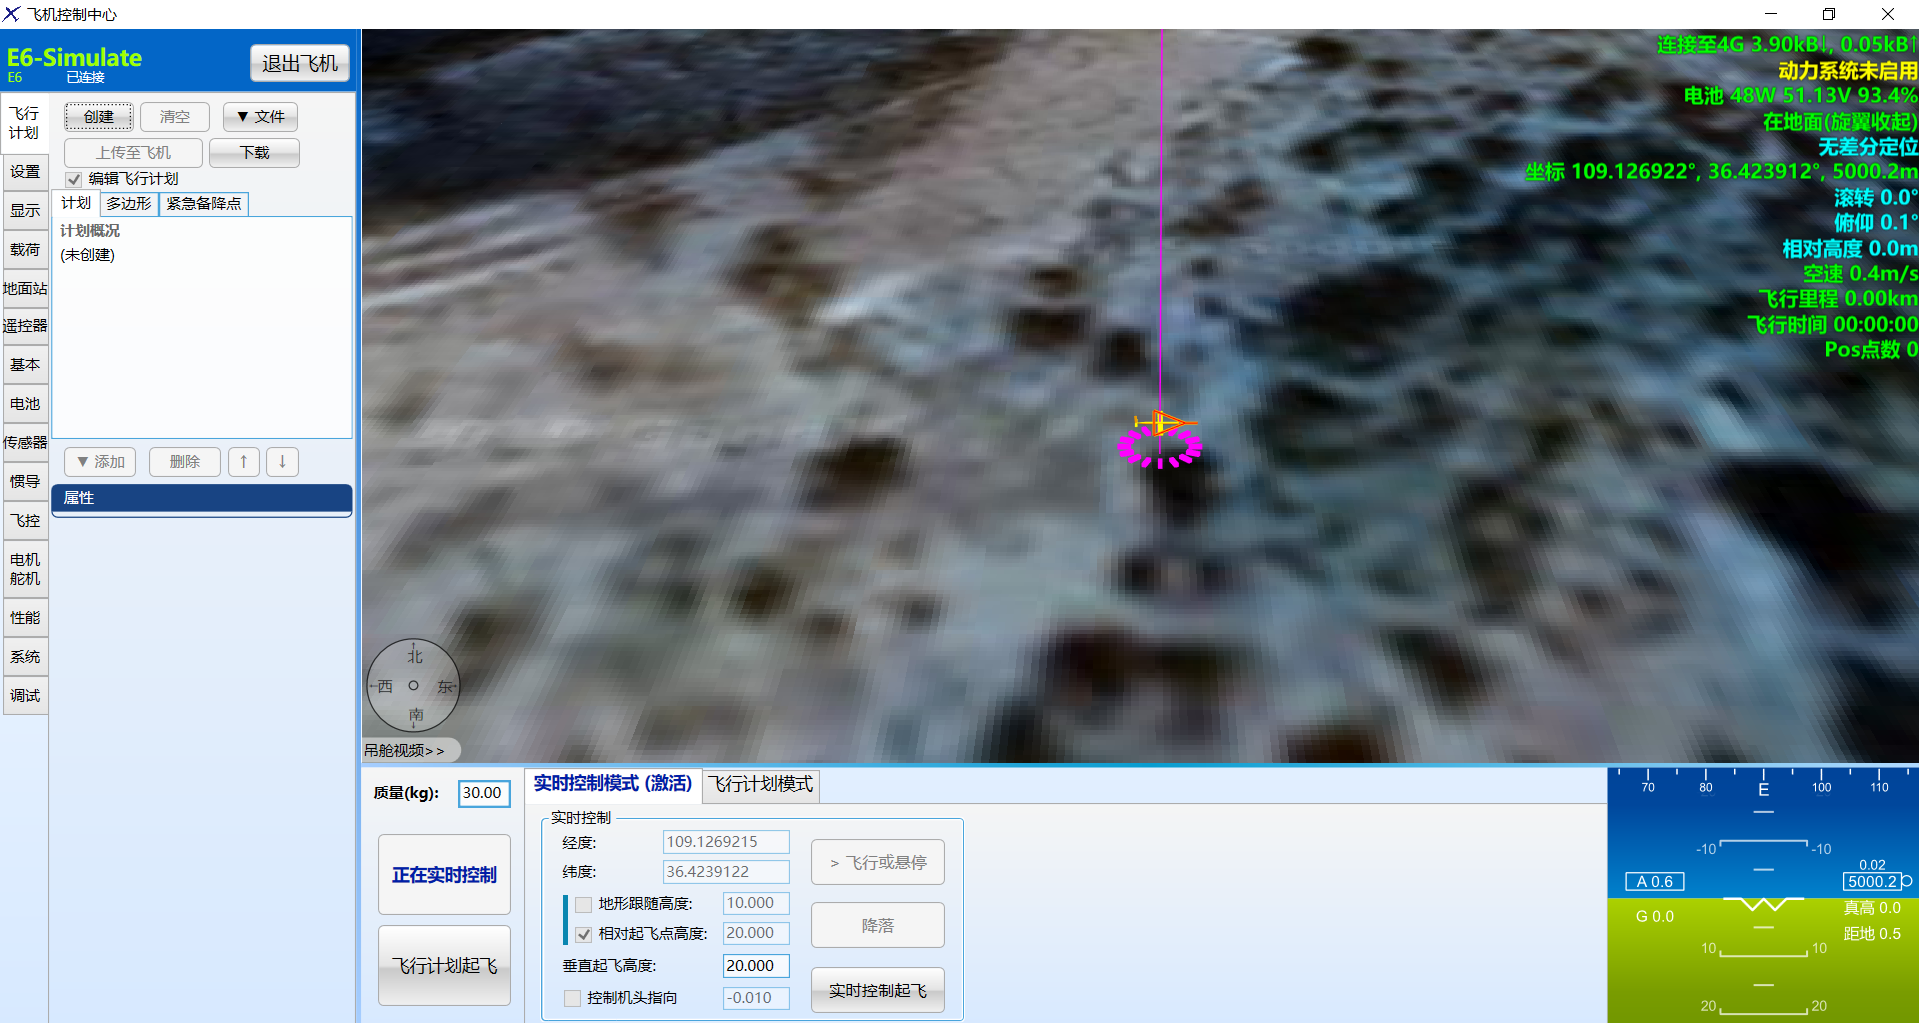The width and height of the screenshot is (1919, 1023).
Task: Click the move-down arrow button
Action: (x=282, y=462)
